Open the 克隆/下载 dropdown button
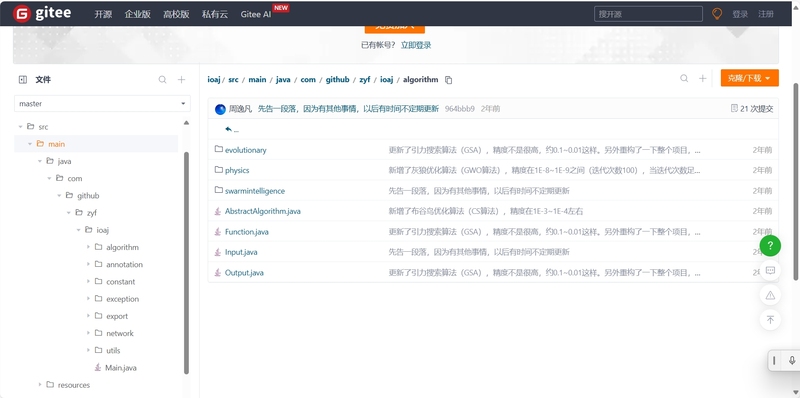The height and width of the screenshot is (398, 800). tap(749, 78)
